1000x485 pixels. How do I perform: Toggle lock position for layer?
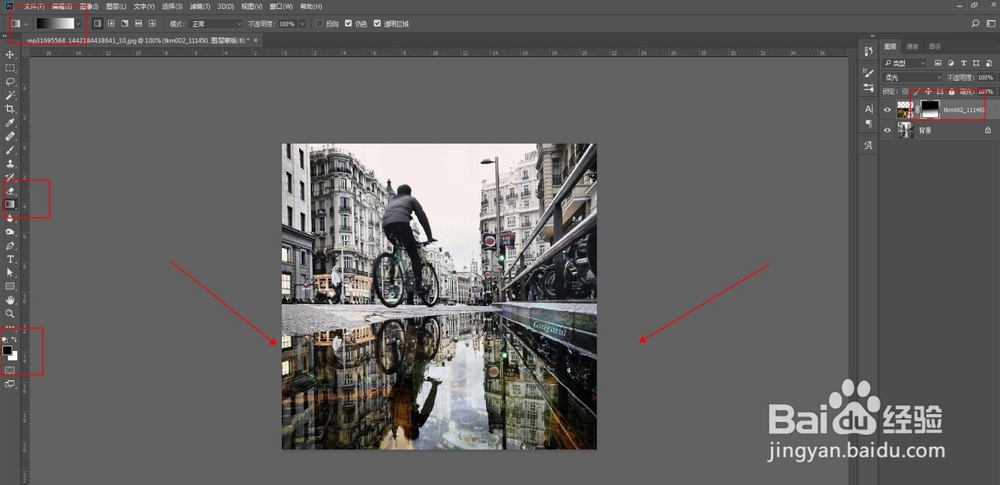point(928,92)
